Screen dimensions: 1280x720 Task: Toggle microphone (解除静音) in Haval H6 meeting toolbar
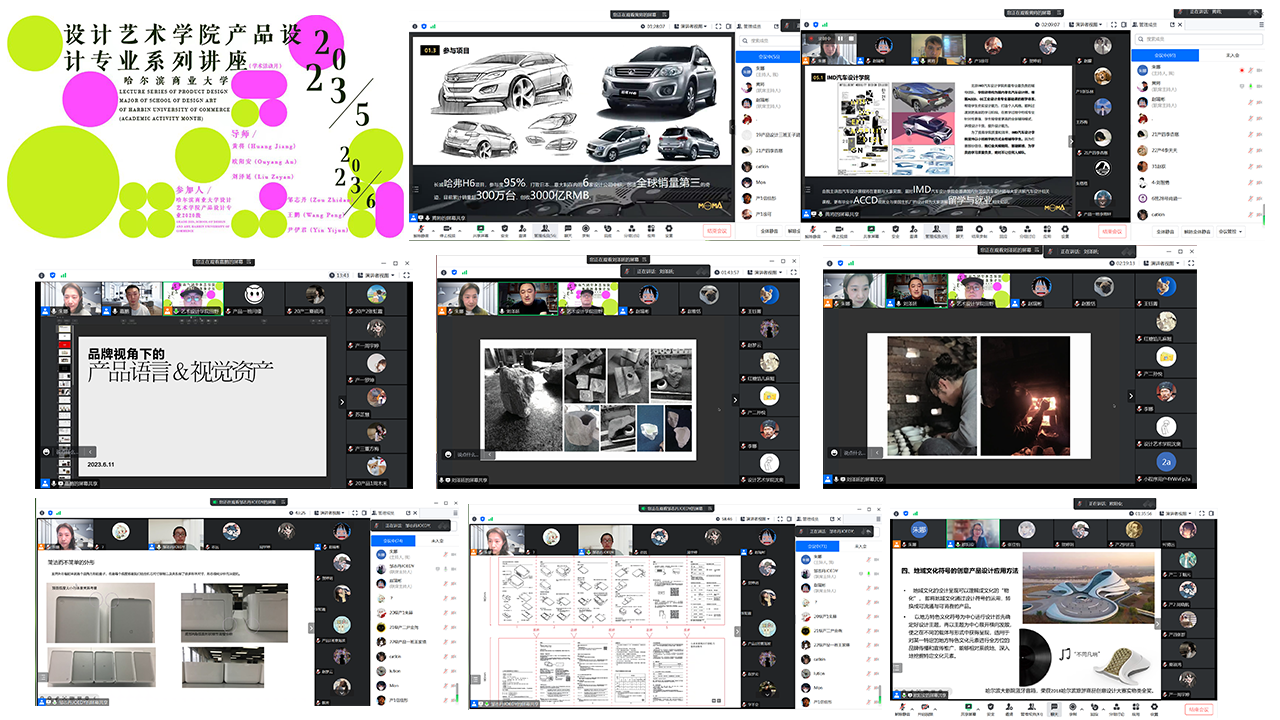tap(421, 229)
